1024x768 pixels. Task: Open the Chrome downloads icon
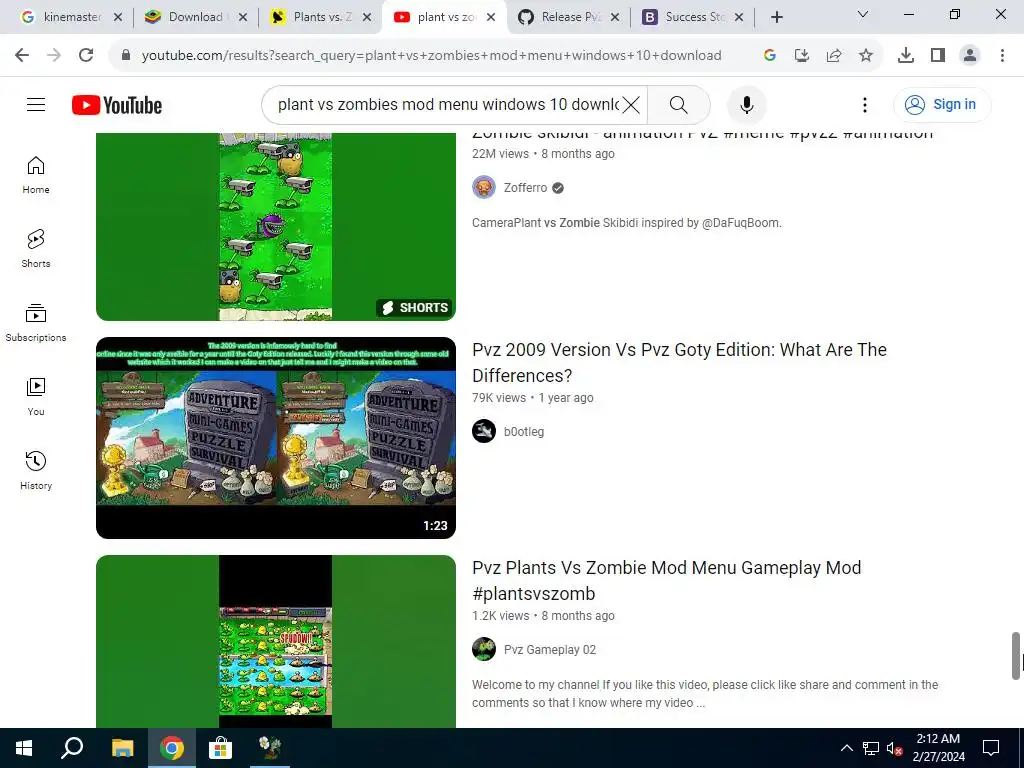(905, 55)
